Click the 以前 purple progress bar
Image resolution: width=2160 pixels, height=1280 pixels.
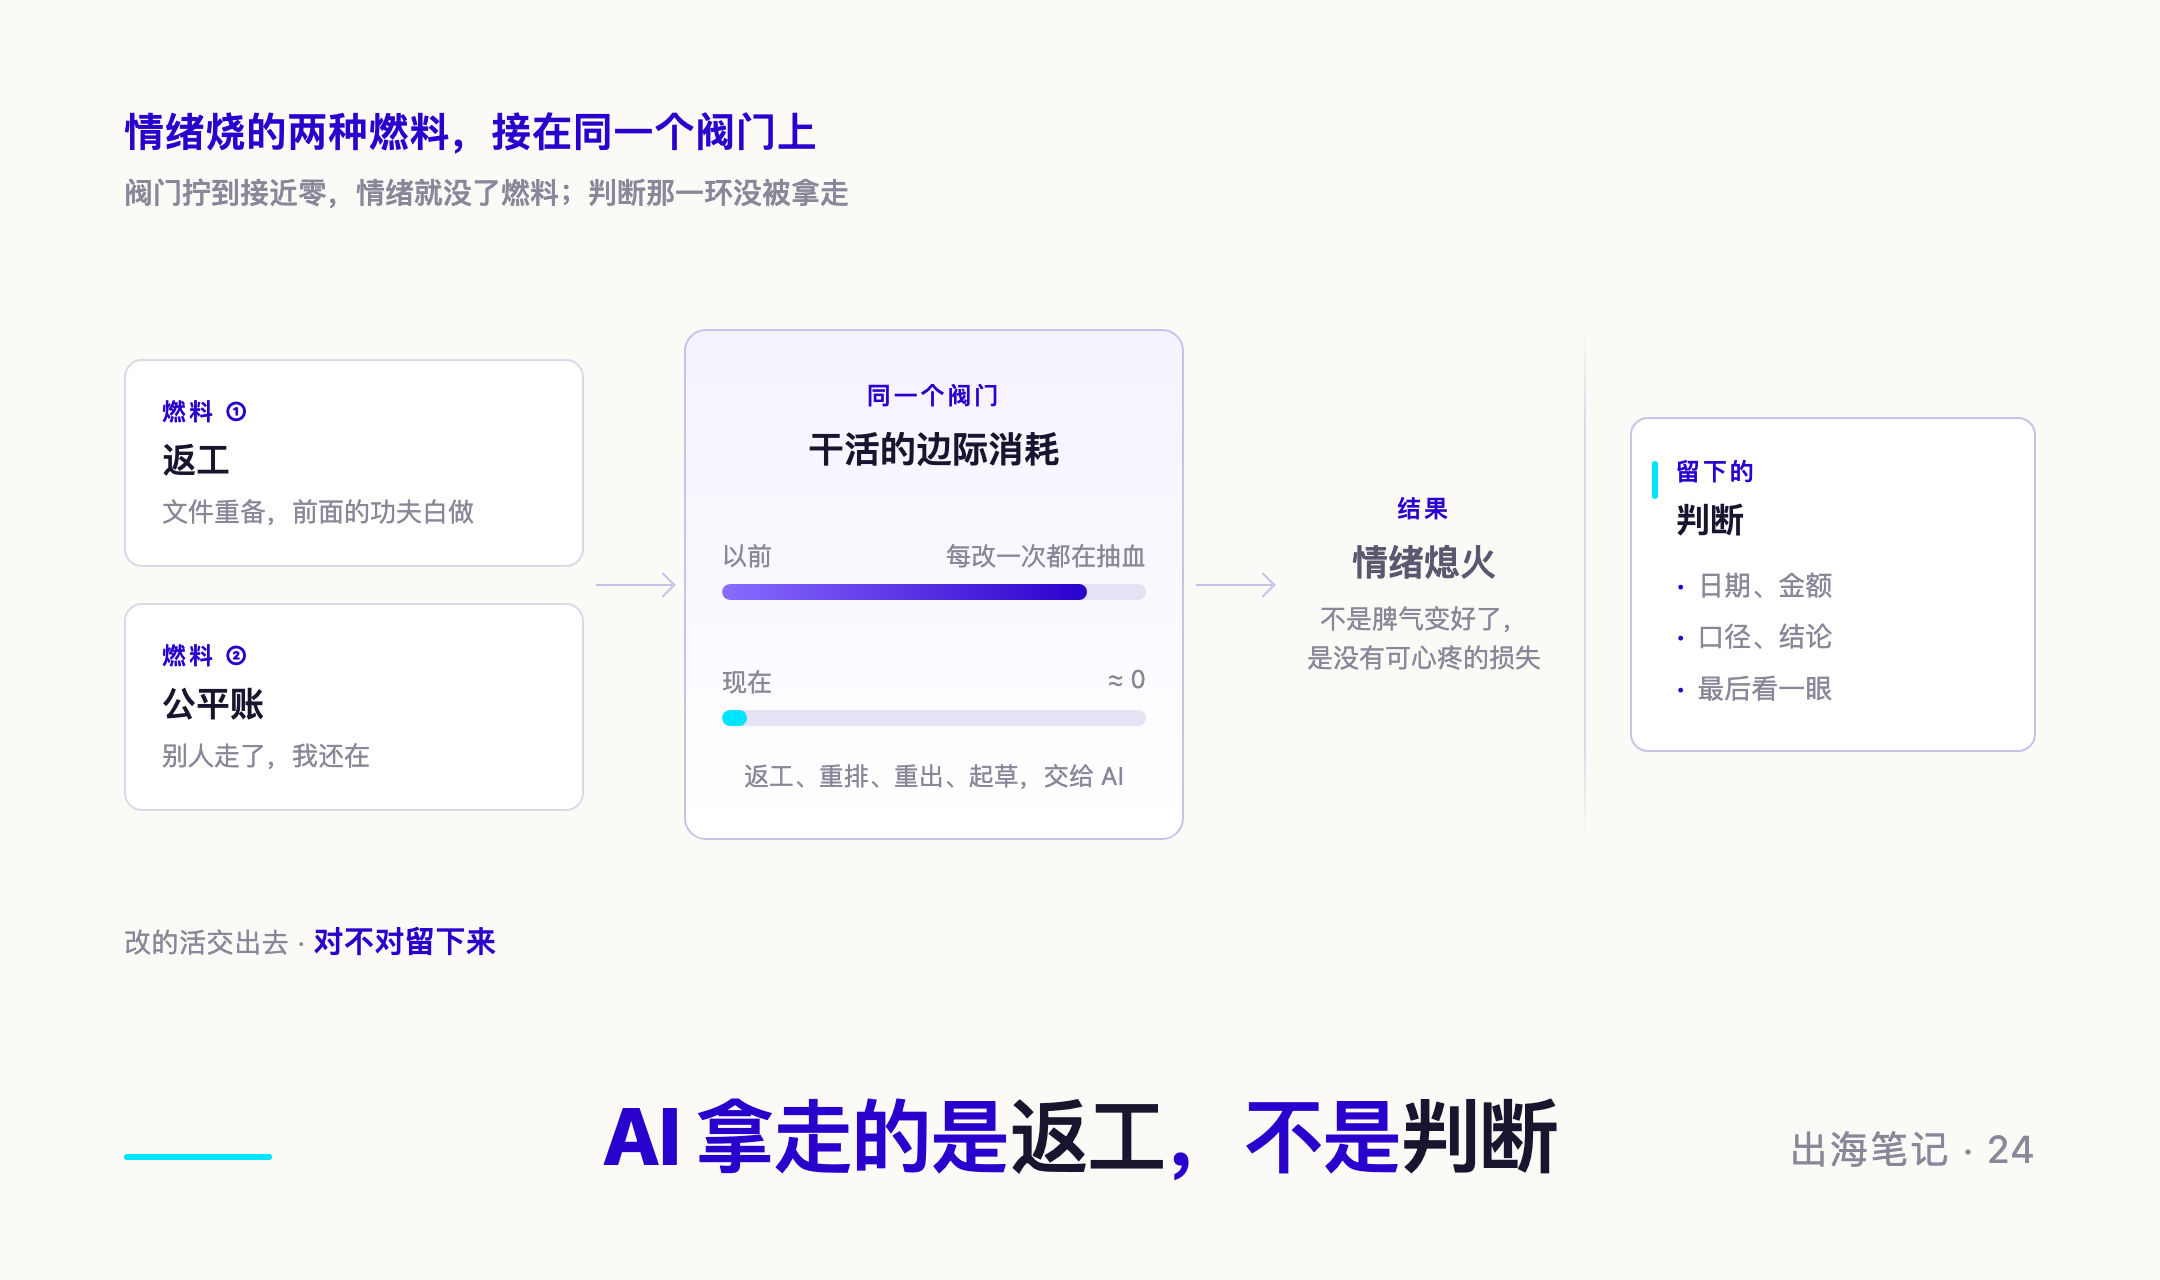coord(933,592)
